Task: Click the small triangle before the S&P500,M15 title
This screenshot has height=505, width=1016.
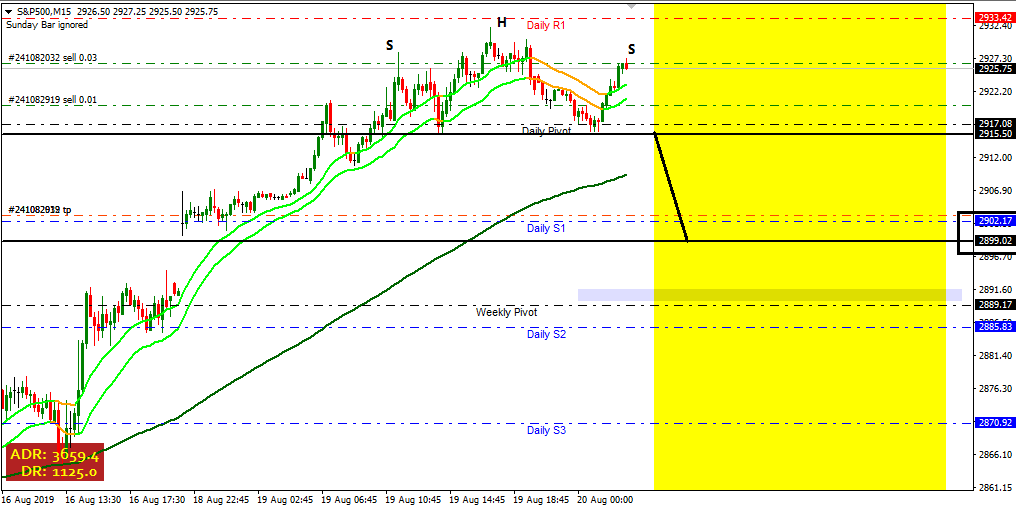Action: (x=8, y=13)
